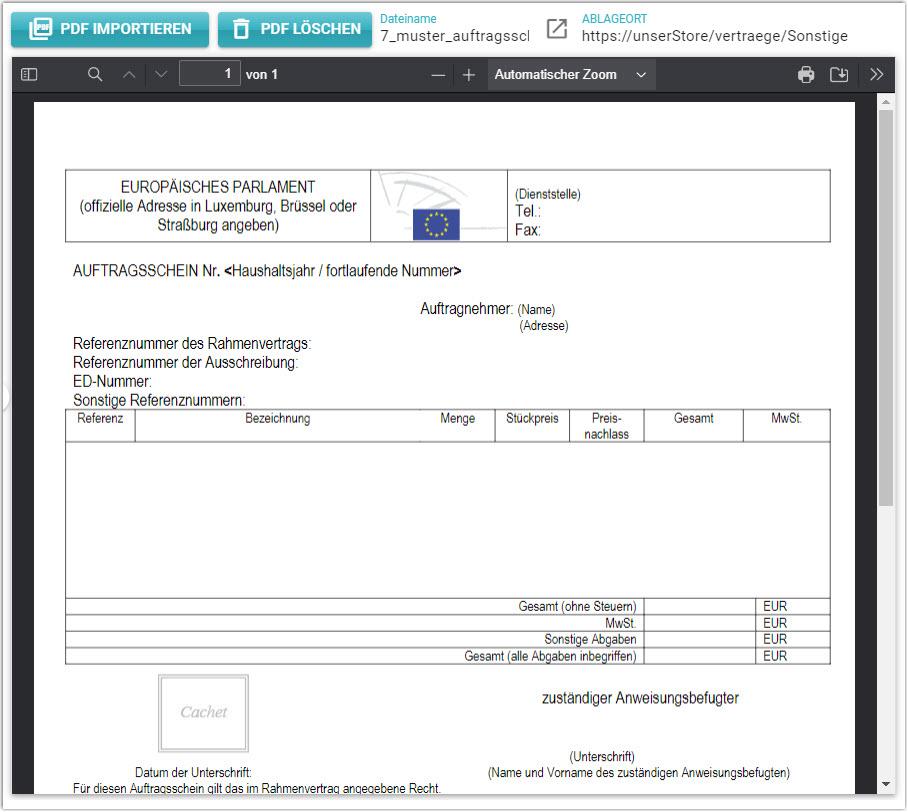Zoom out with the minus icon
This screenshot has height=812, width=908.
437,75
